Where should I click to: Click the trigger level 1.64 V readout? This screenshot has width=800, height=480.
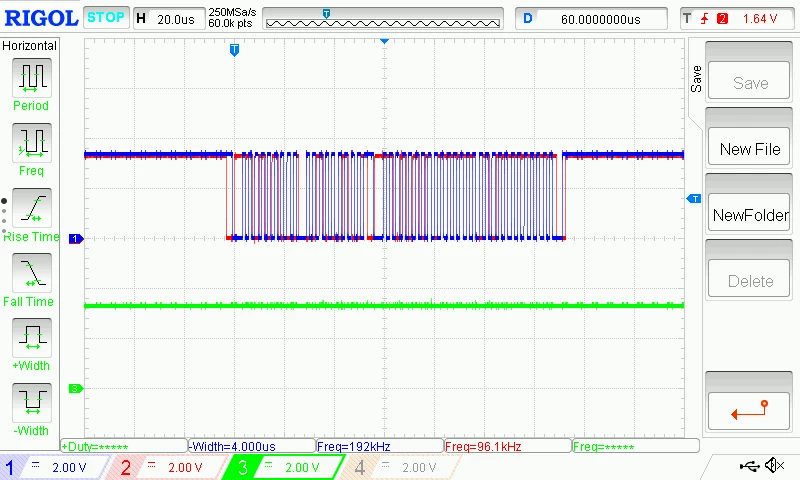760,19
